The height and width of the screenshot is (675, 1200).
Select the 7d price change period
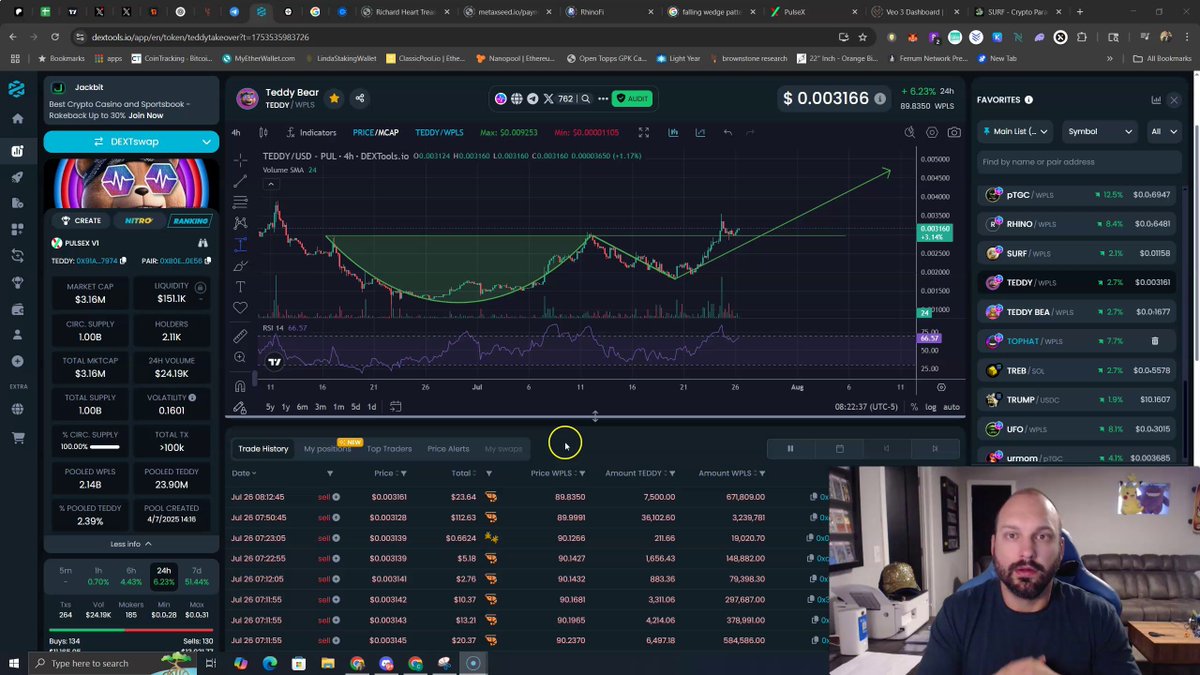tap(197, 576)
